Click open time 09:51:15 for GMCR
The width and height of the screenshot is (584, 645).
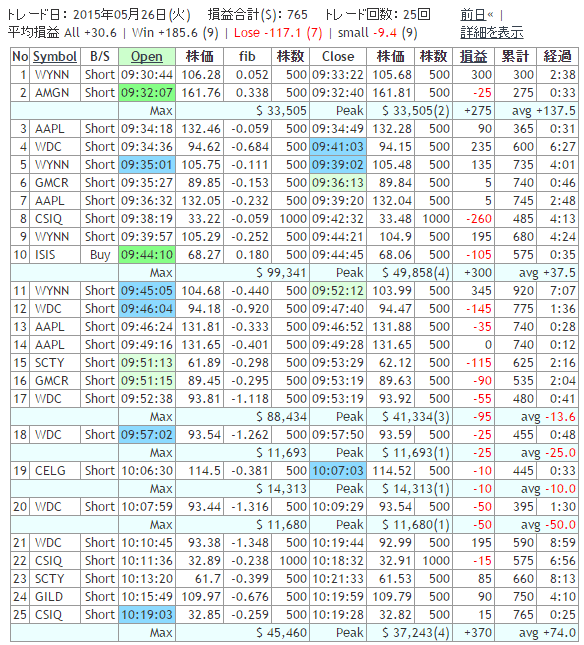[x=147, y=381]
